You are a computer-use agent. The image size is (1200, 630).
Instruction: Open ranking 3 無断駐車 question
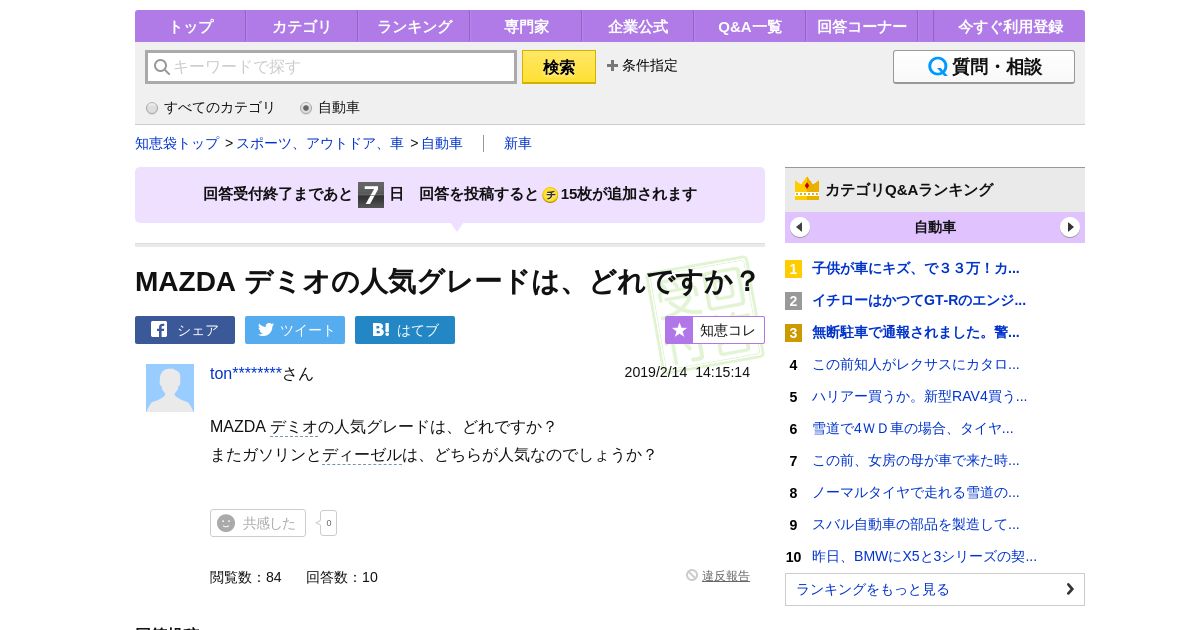916,332
